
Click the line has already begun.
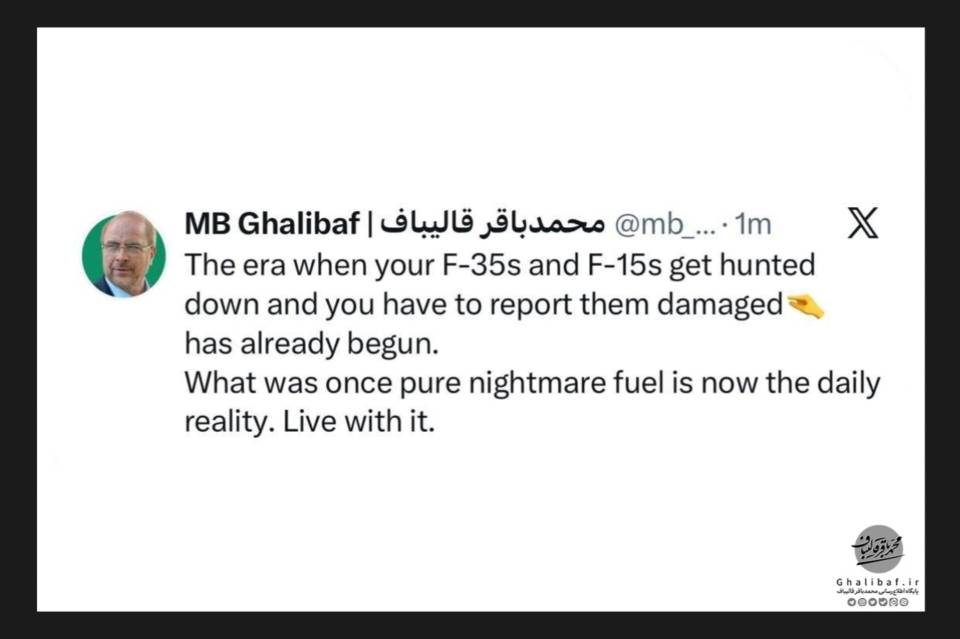pos(312,344)
